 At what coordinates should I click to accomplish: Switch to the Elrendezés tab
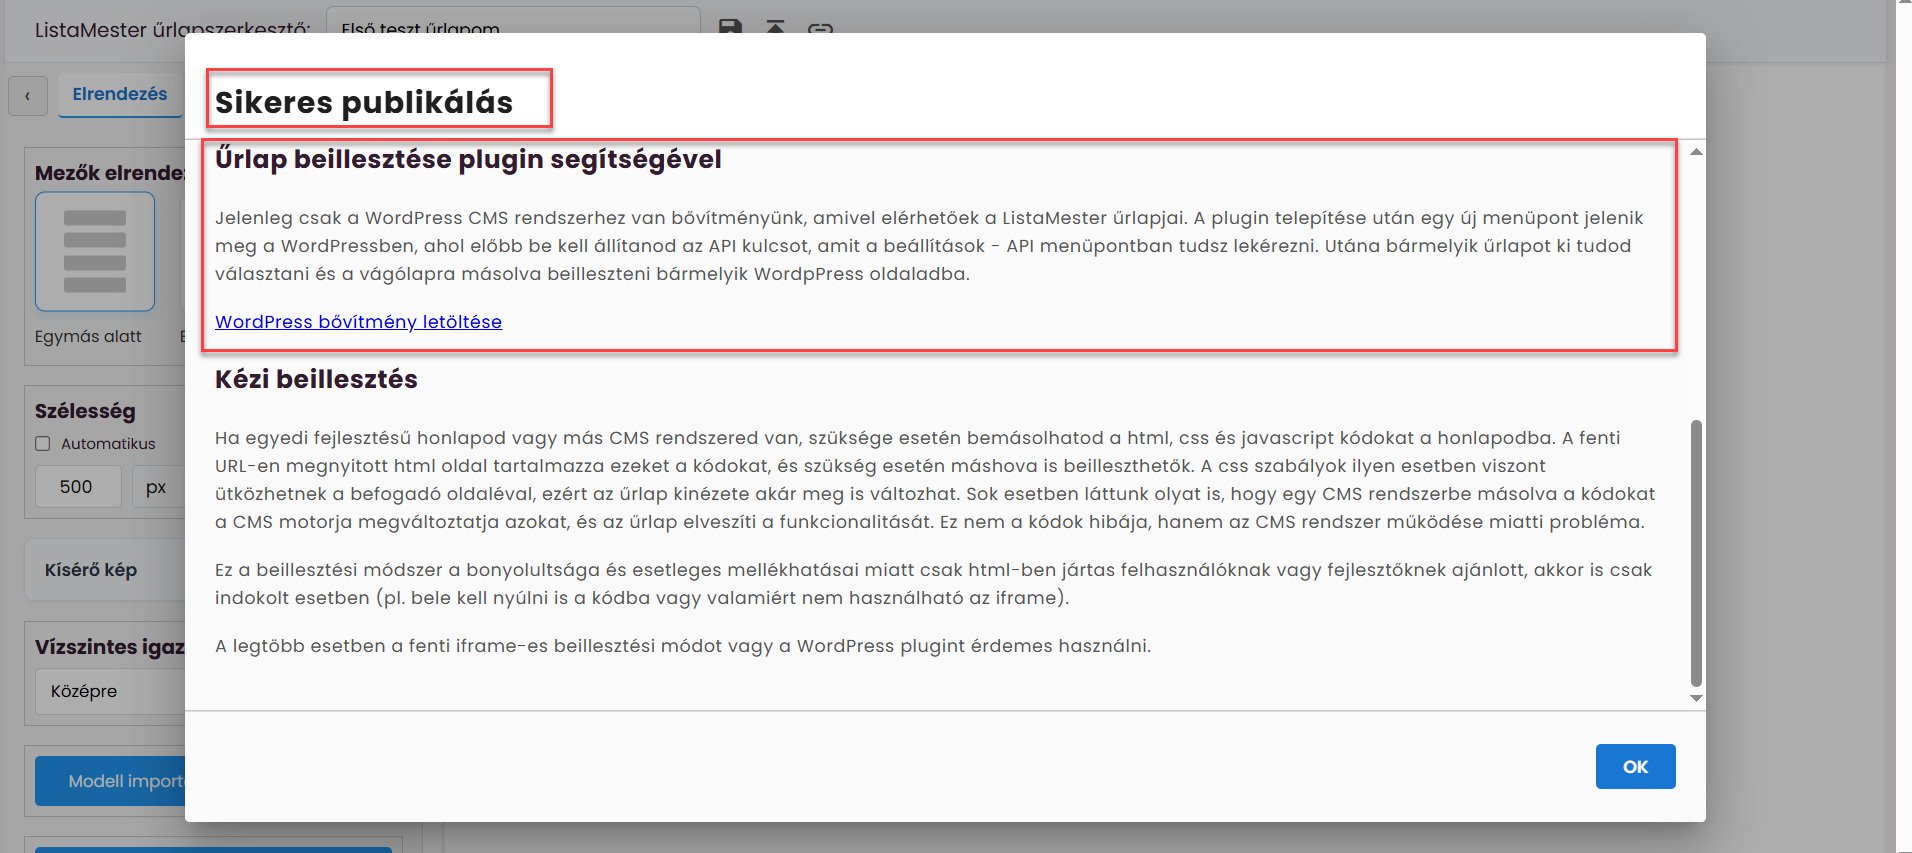tap(120, 94)
